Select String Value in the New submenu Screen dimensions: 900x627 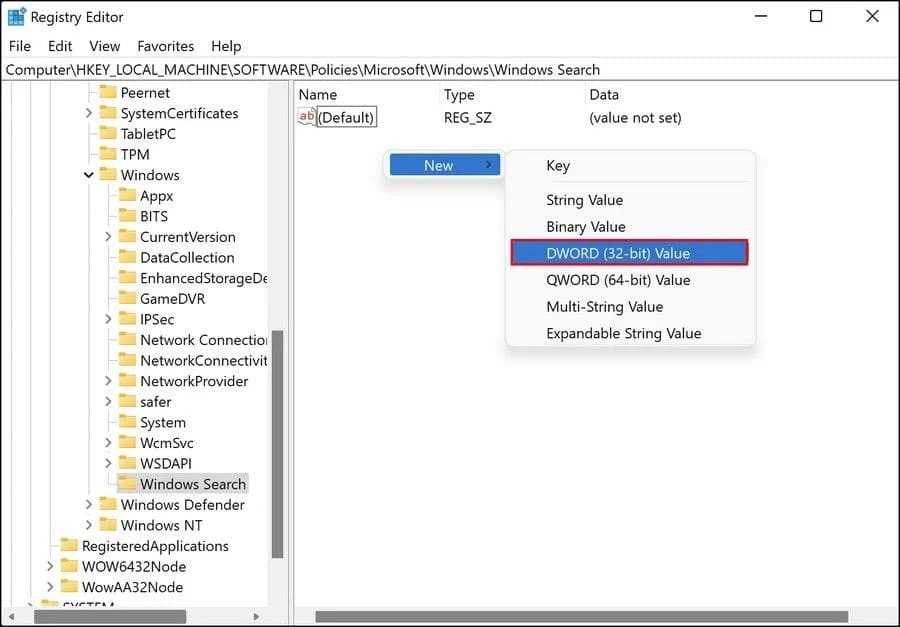584,200
